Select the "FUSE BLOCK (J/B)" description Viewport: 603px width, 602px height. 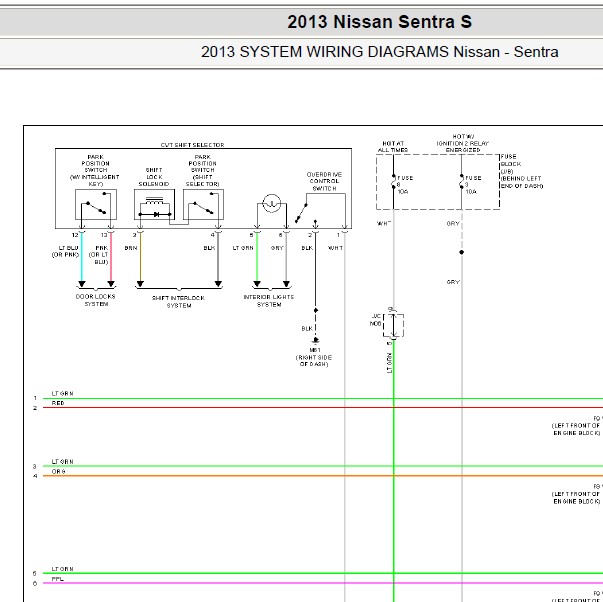521,171
